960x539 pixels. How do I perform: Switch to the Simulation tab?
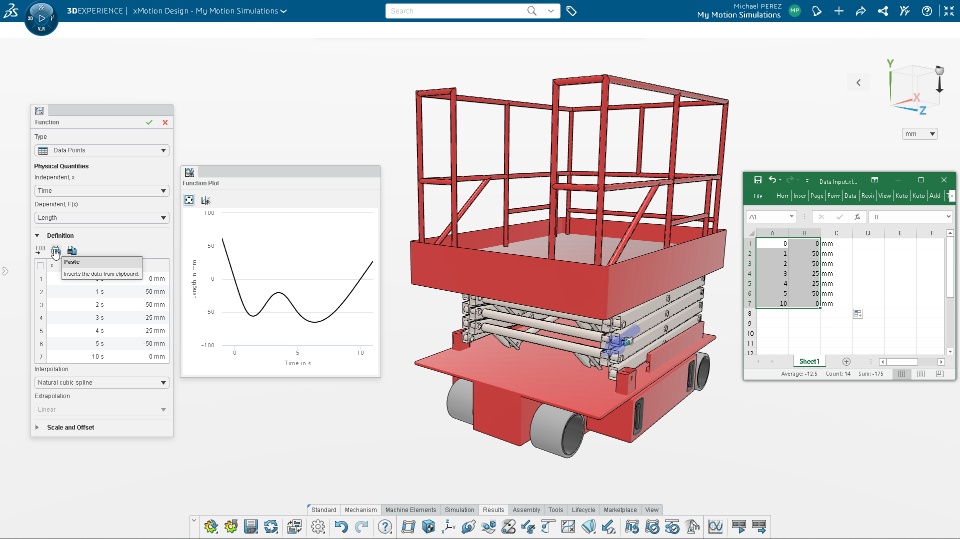pos(459,510)
